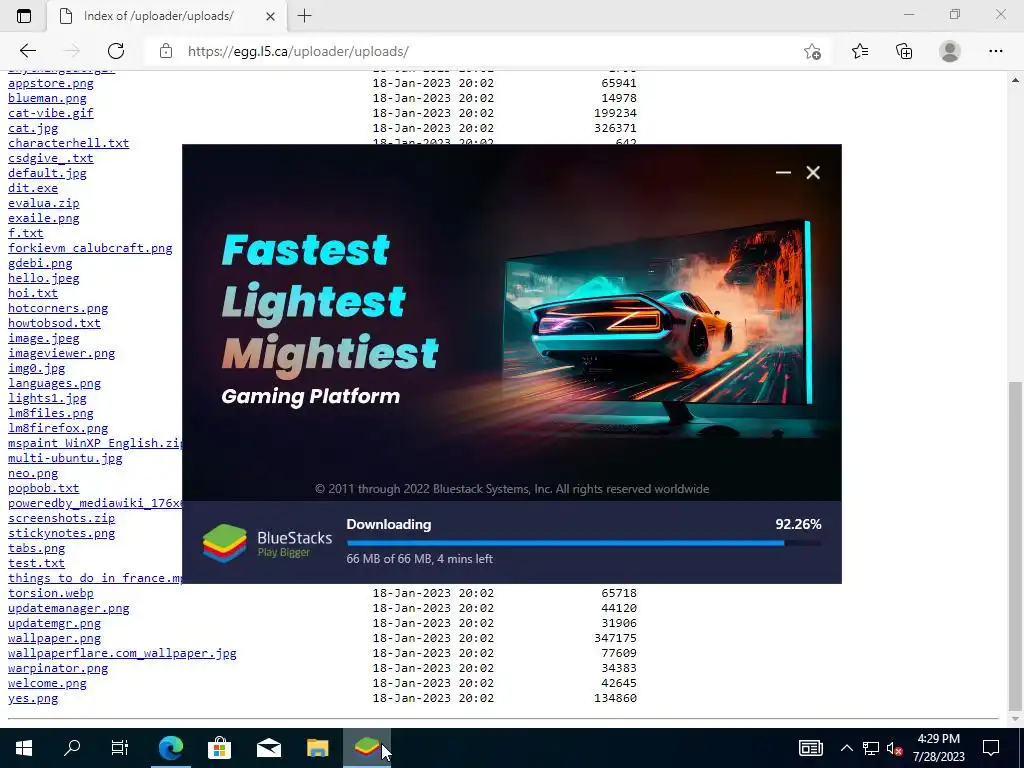Open File Explorer from taskbar

pyautogui.click(x=317, y=748)
